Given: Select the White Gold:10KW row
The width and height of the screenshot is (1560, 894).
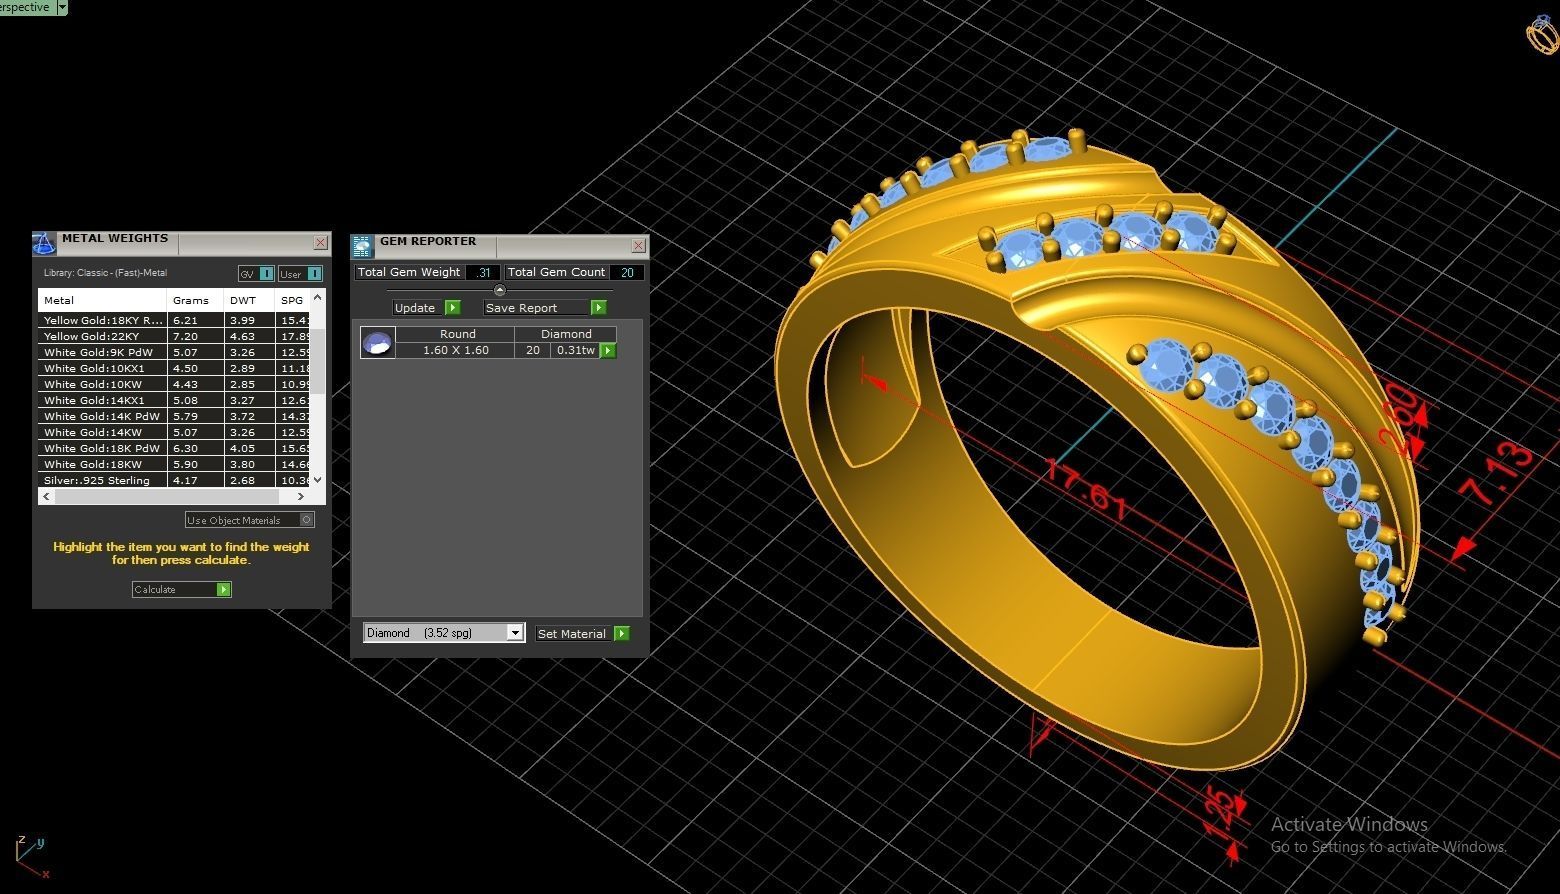Looking at the screenshot, I should pyautogui.click(x=174, y=384).
